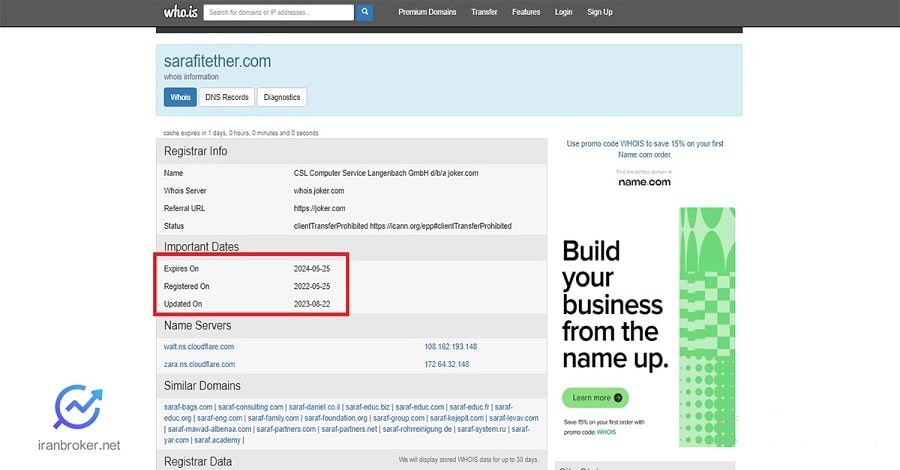Click the 172.64.32.148 IP address link
Viewport: 900px width, 470px height.
coord(448,364)
